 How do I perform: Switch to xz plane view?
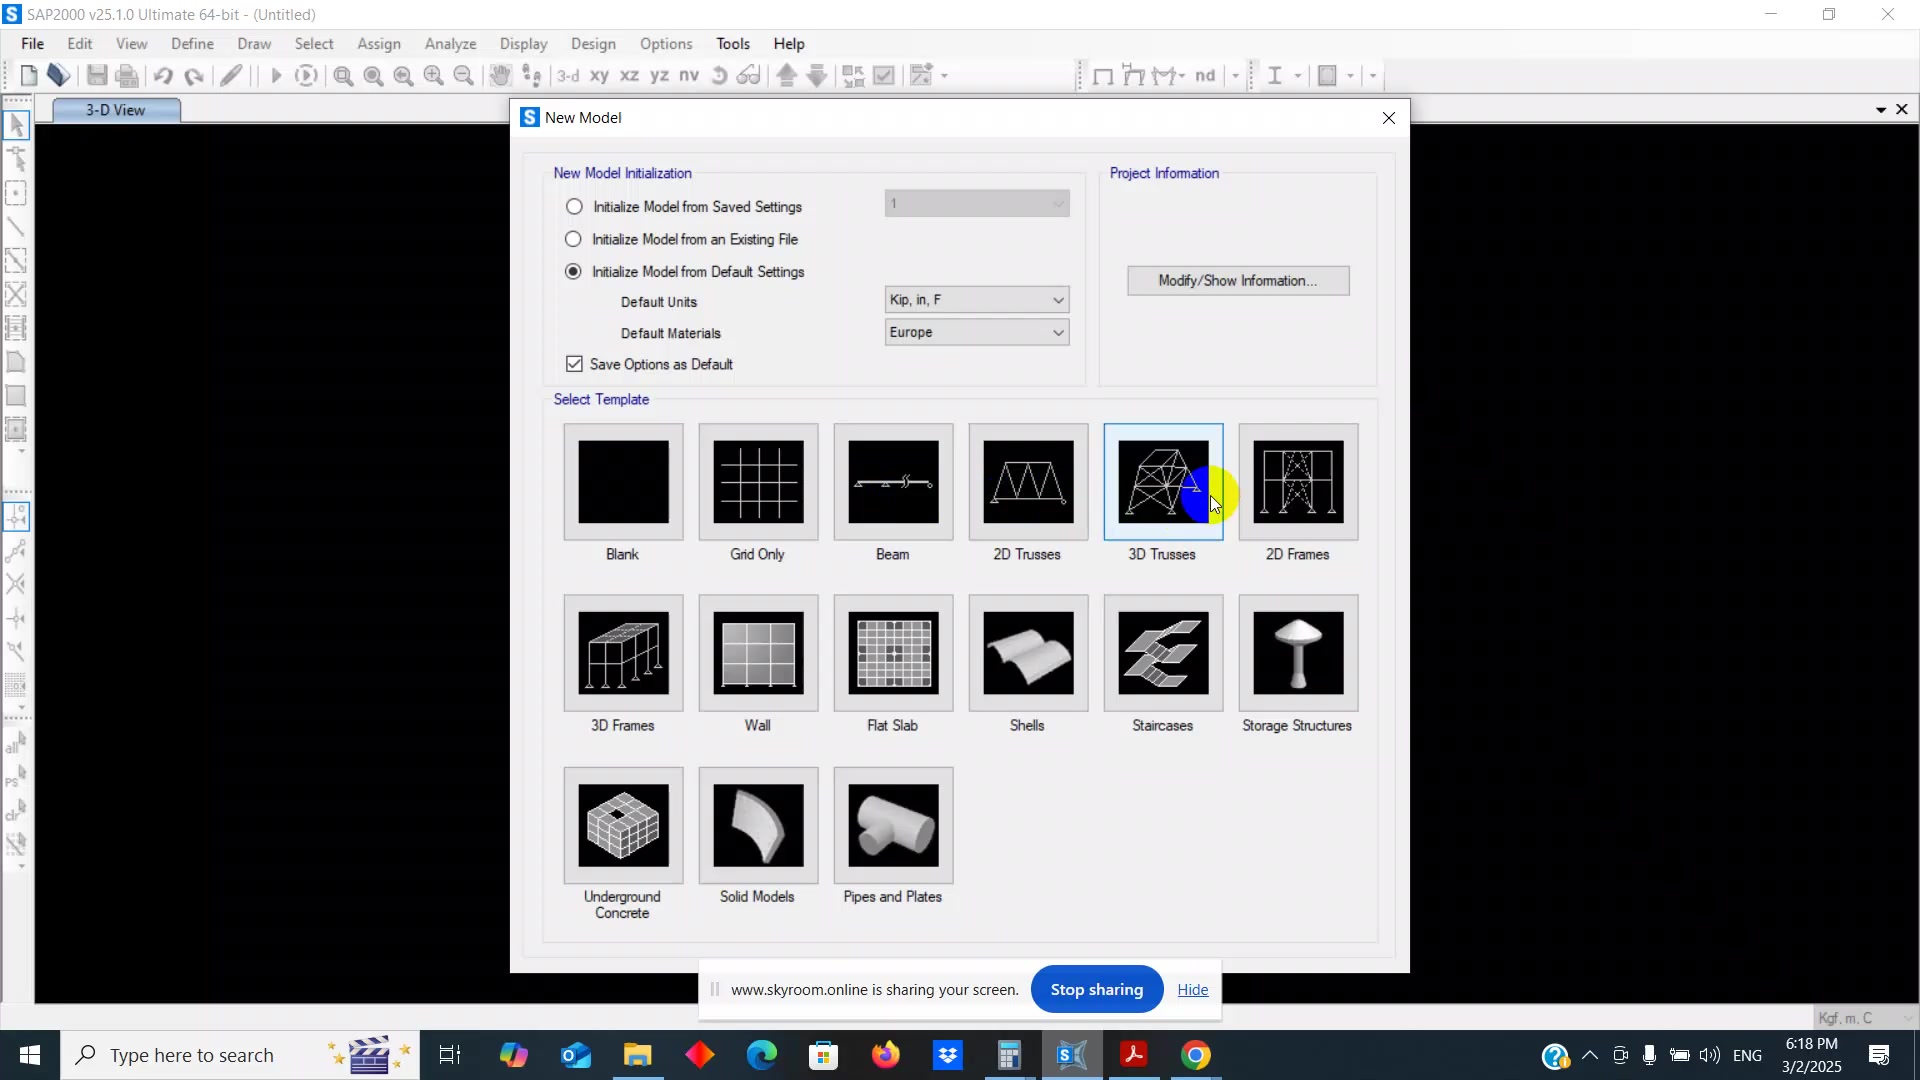(629, 76)
